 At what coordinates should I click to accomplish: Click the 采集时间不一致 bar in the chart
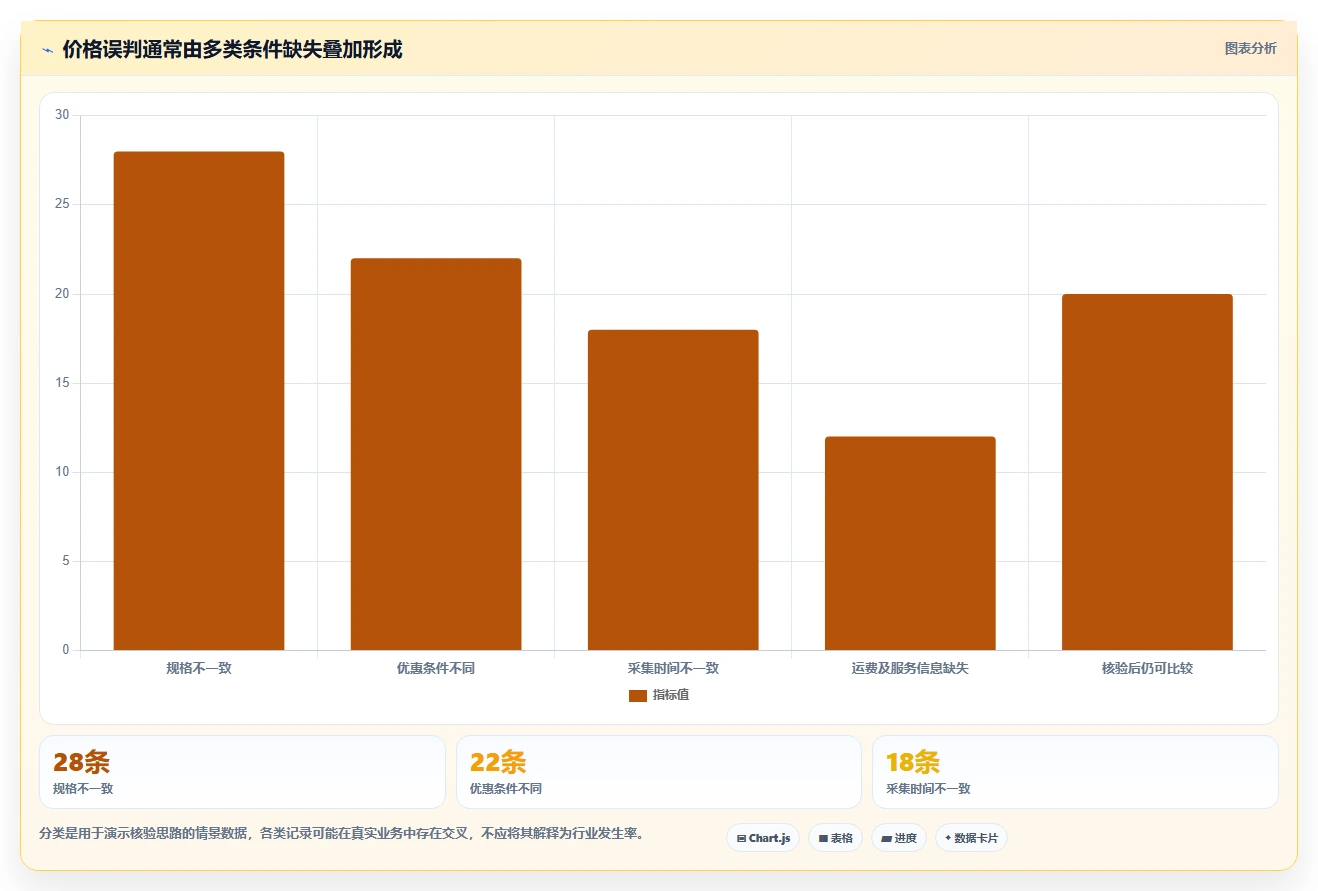673,490
